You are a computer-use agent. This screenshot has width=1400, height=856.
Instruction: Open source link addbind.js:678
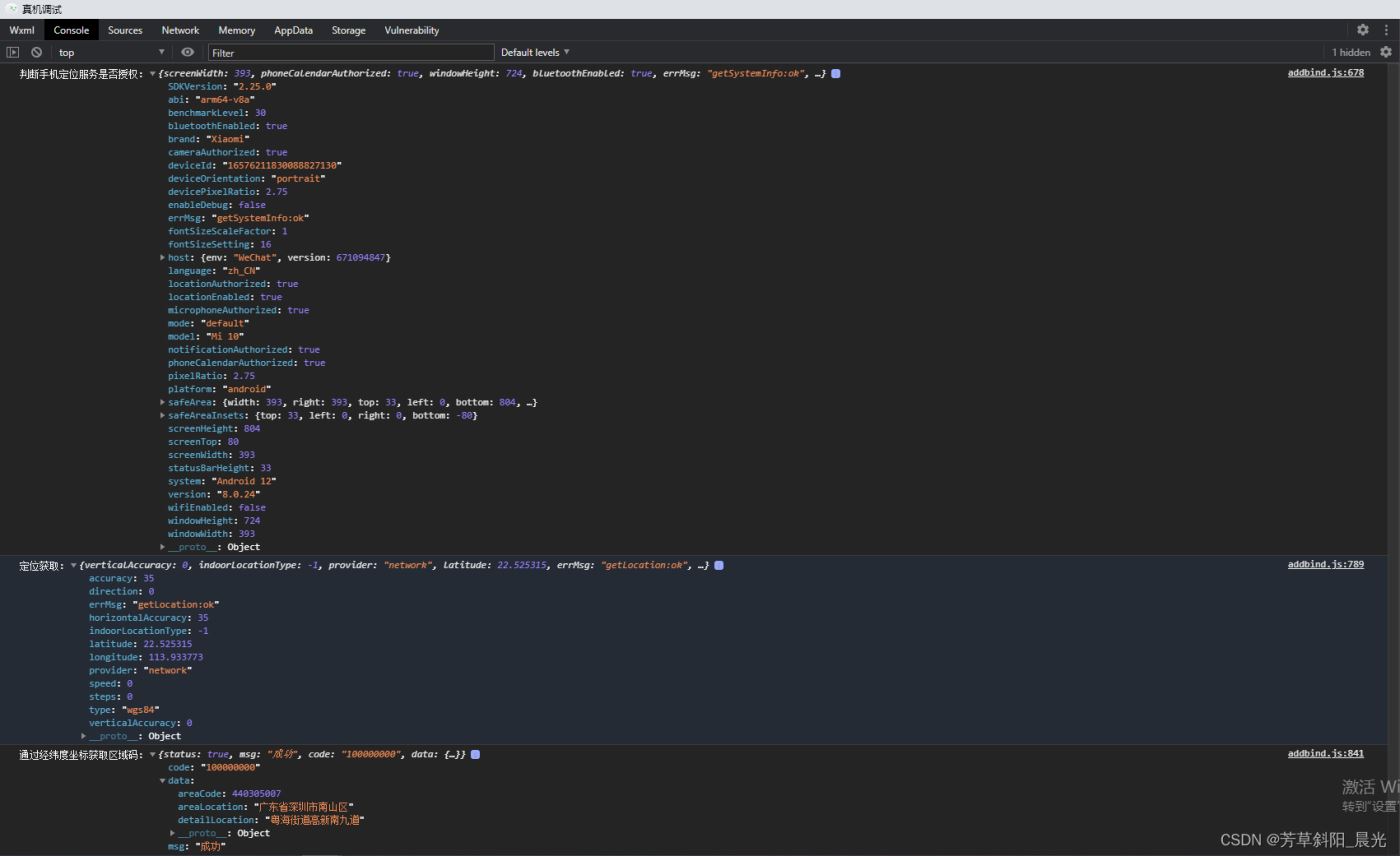1325,72
